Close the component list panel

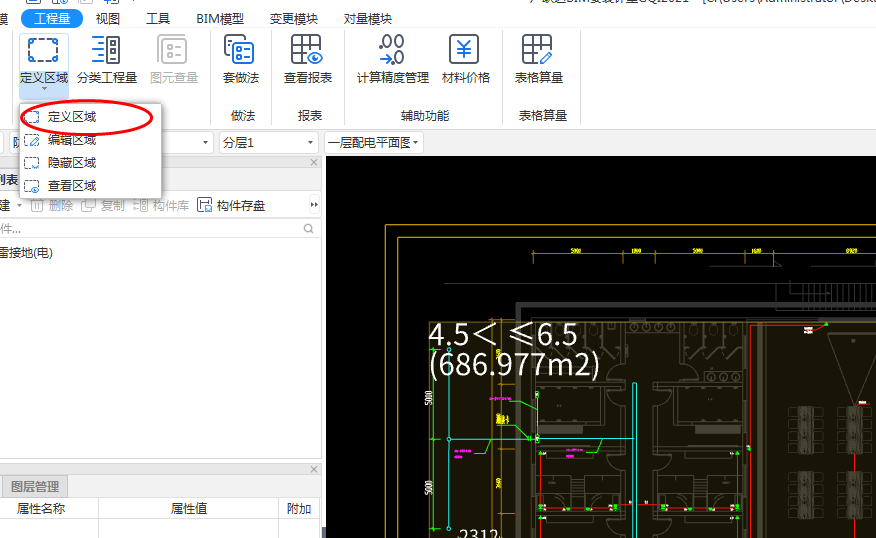[x=314, y=162]
